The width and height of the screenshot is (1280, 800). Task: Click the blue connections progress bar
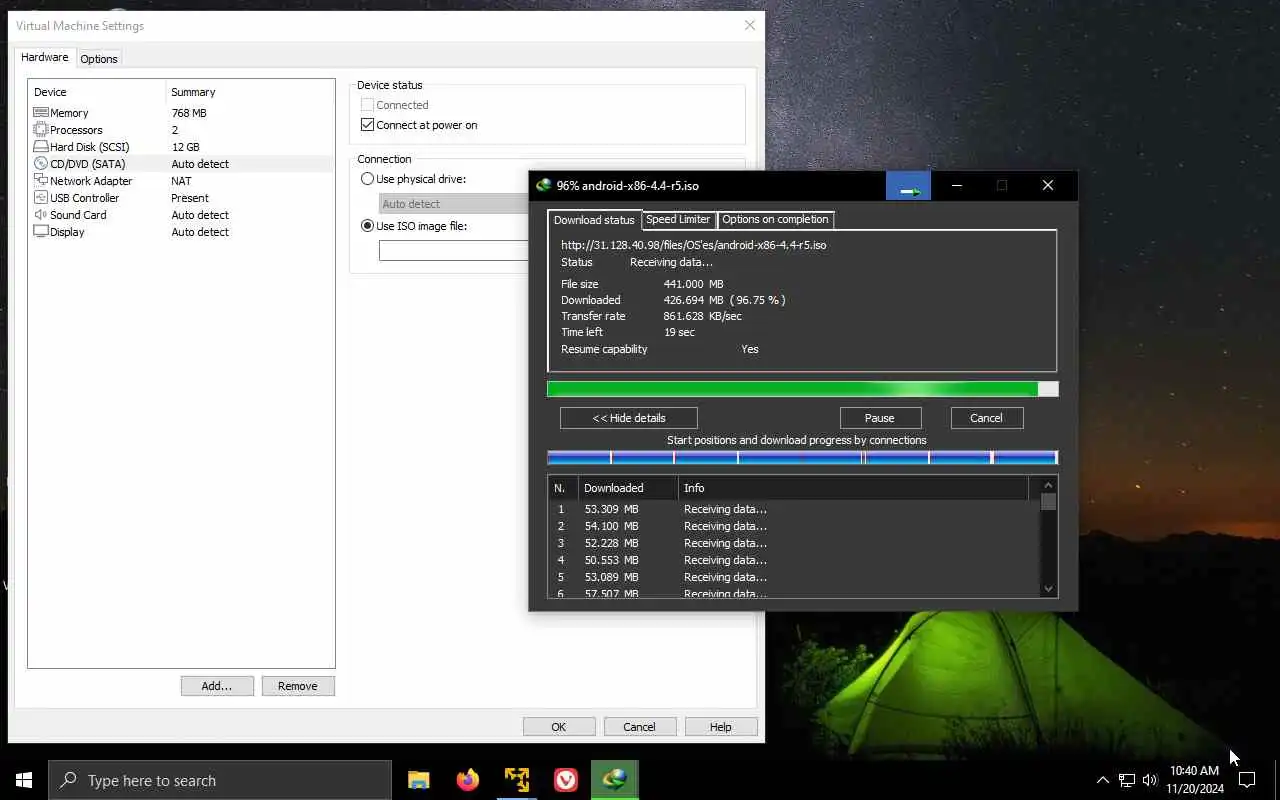click(x=802, y=458)
